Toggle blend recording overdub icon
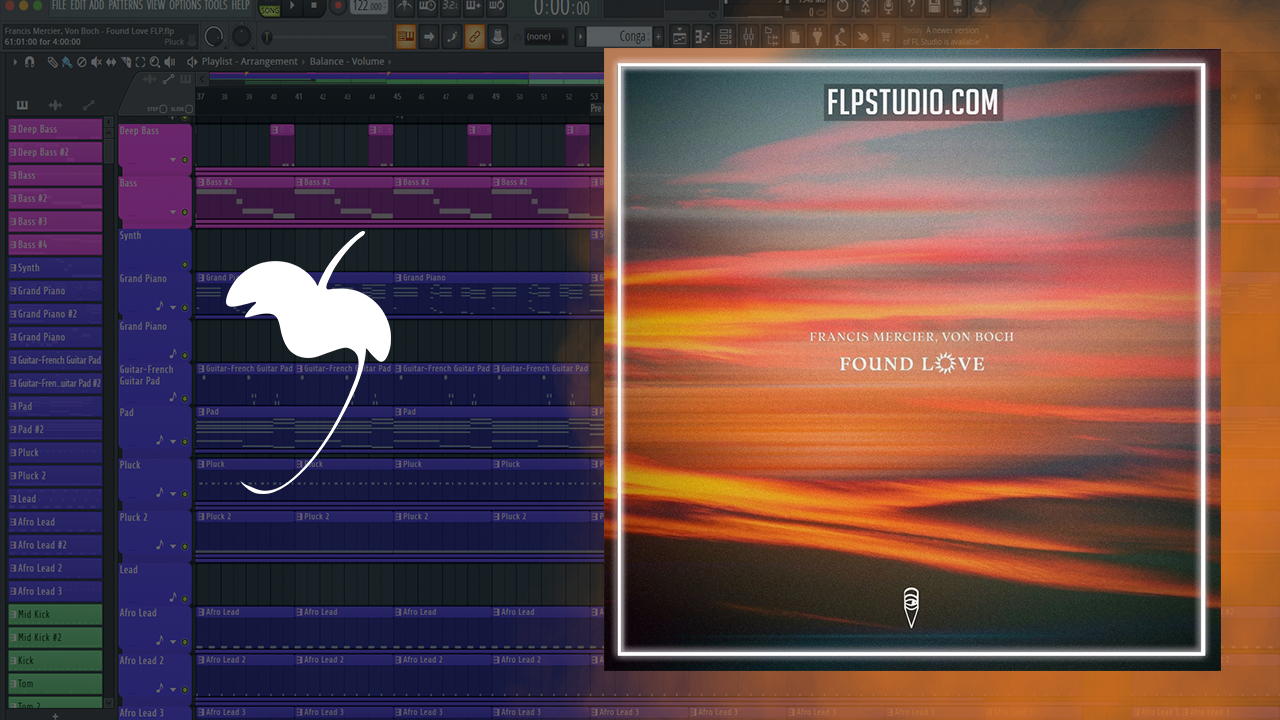Viewport: 1280px width, 720px height. pos(474,7)
